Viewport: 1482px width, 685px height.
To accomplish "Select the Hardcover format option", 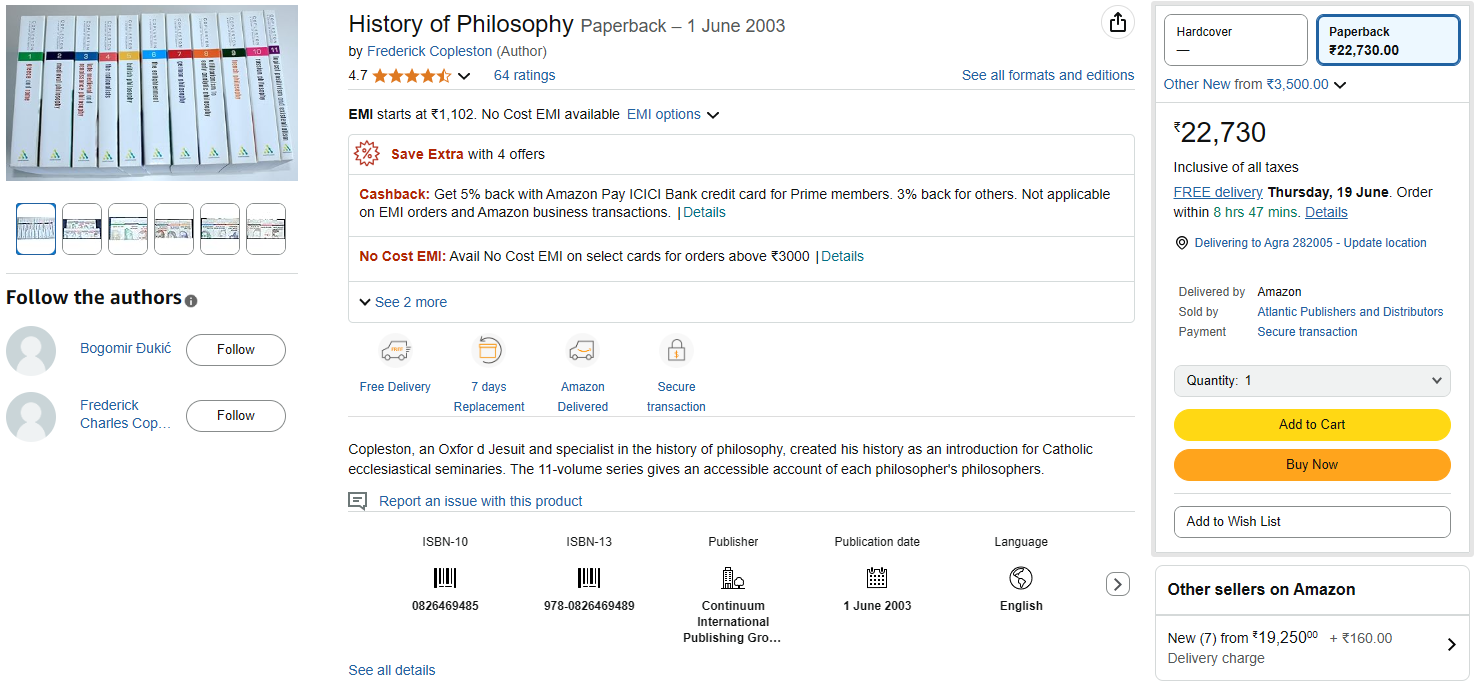I will (1235, 40).
